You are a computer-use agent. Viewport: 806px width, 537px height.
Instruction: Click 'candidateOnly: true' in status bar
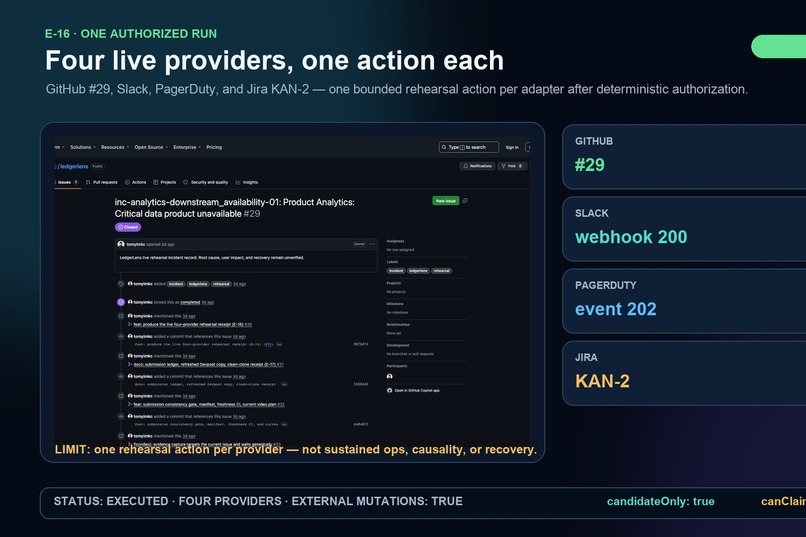click(661, 502)
